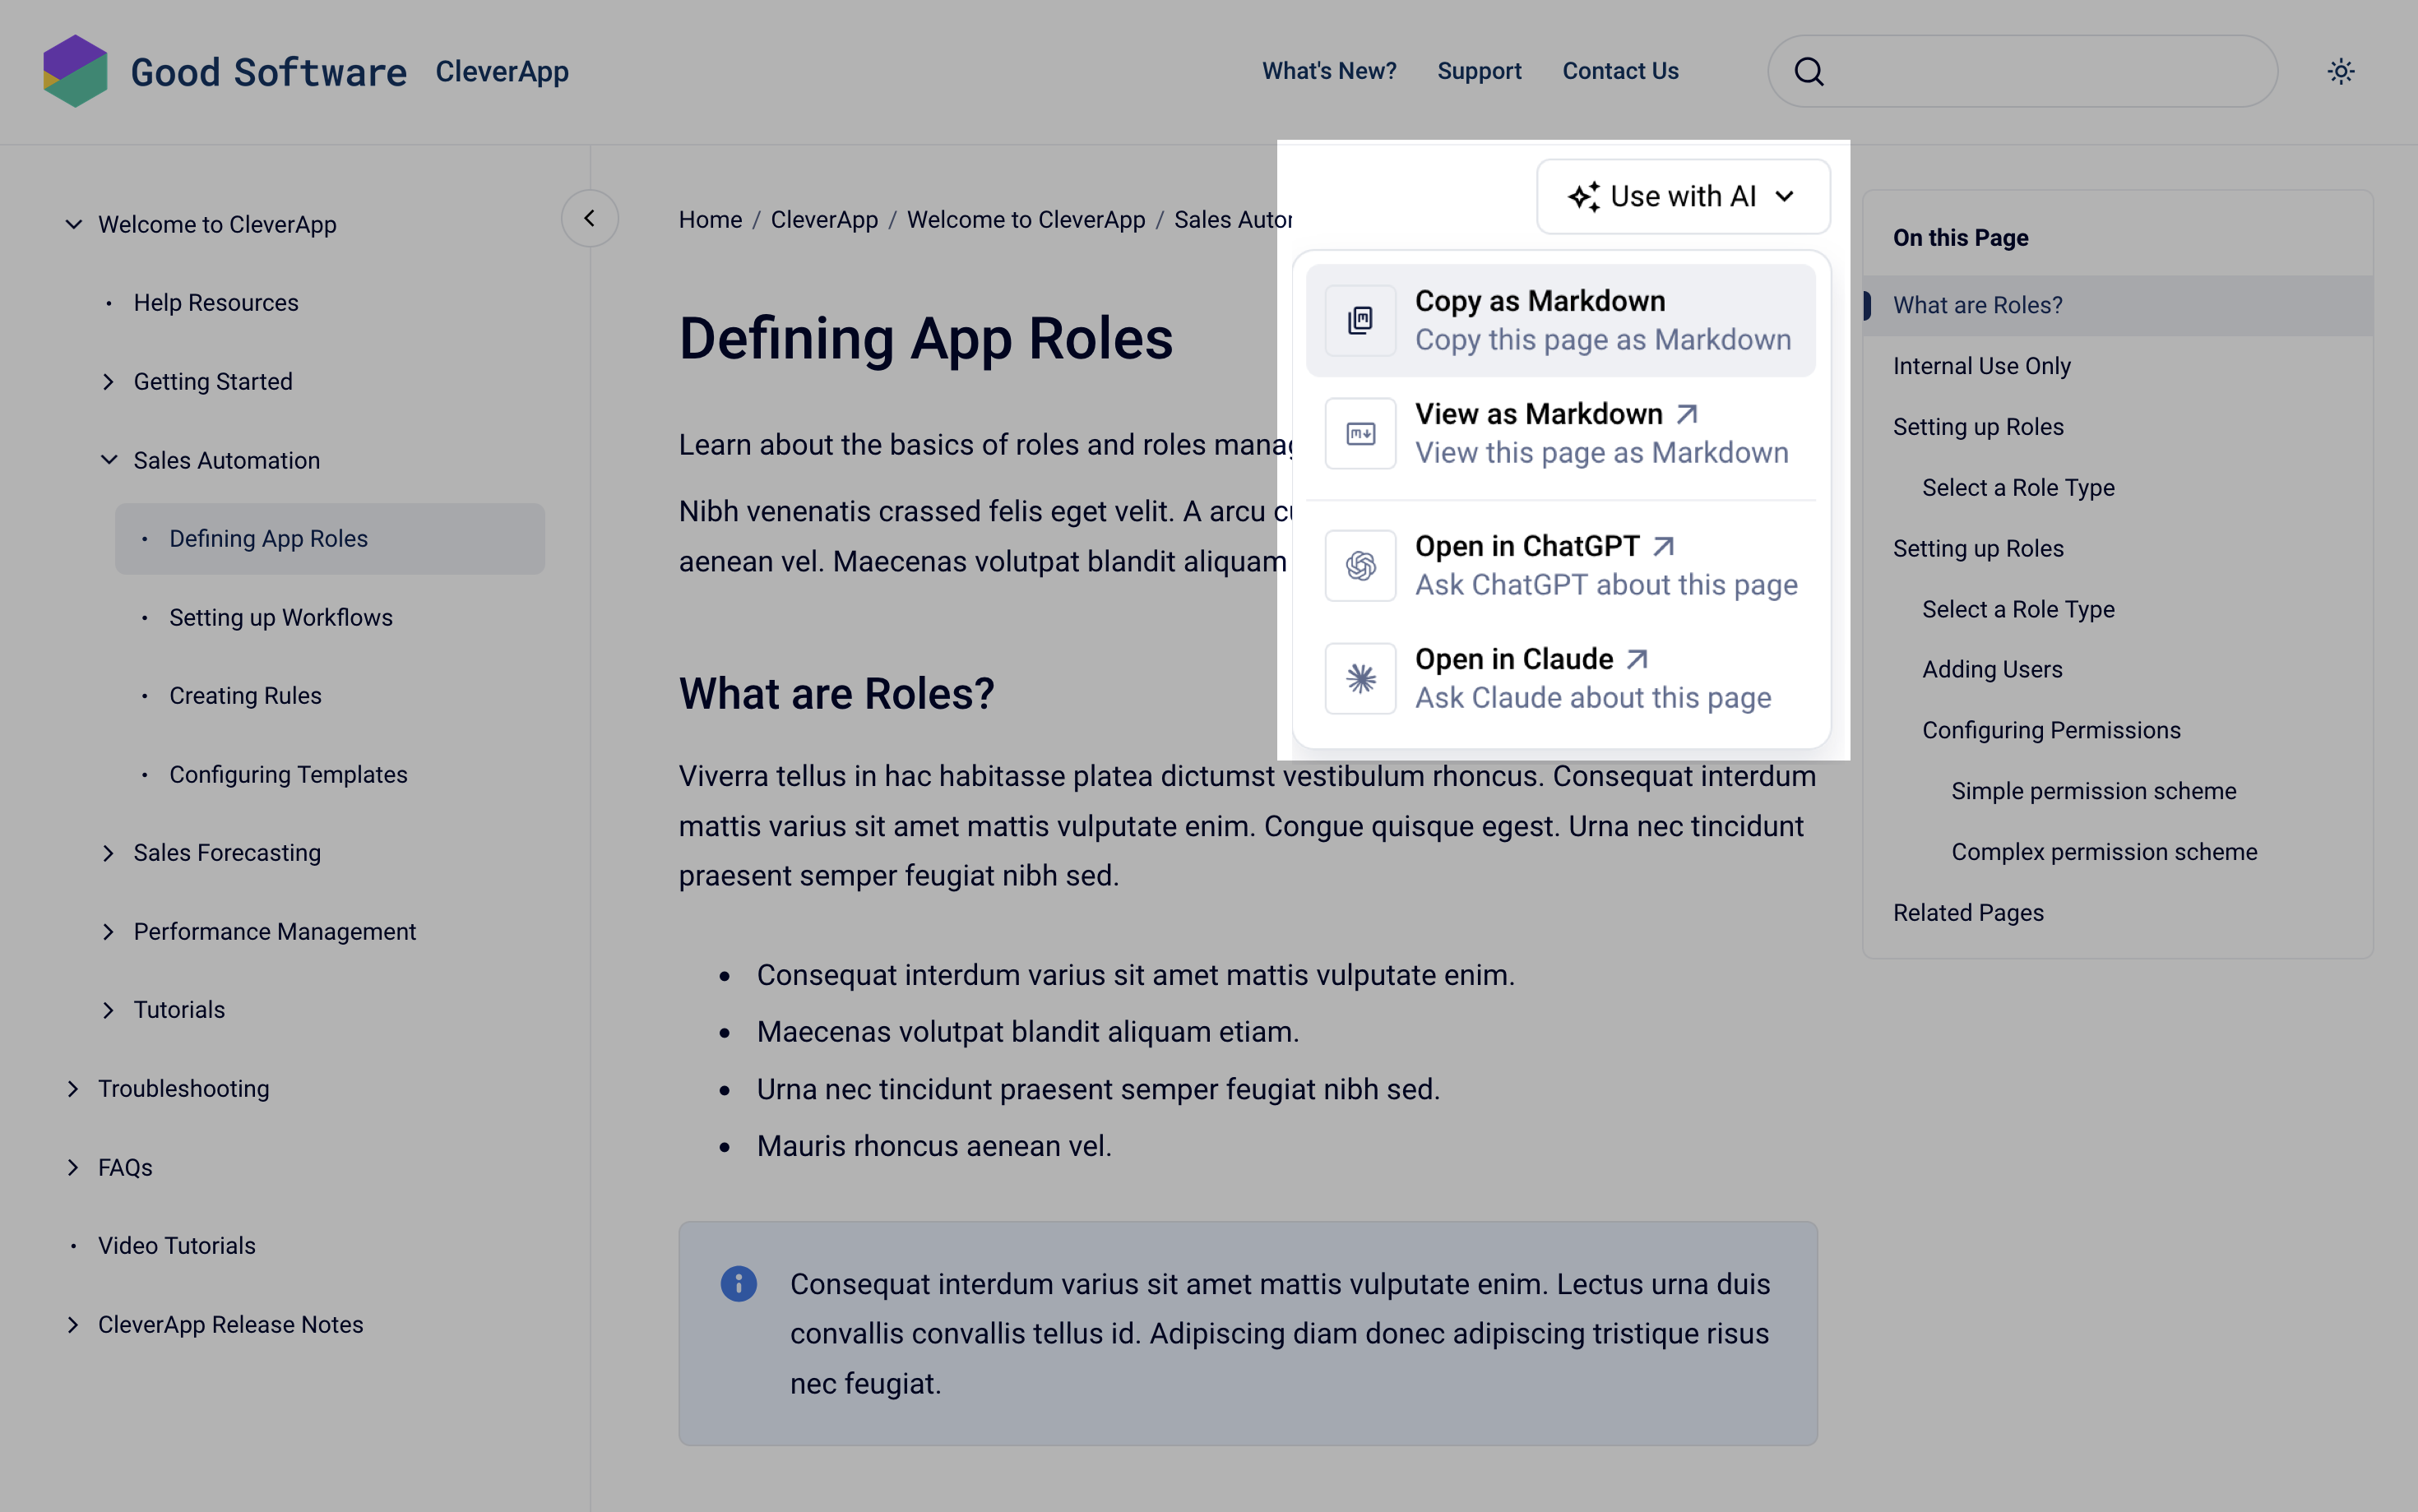Click the search magnifier icon
The image size is (2418, 1512).
[1809, 72]
